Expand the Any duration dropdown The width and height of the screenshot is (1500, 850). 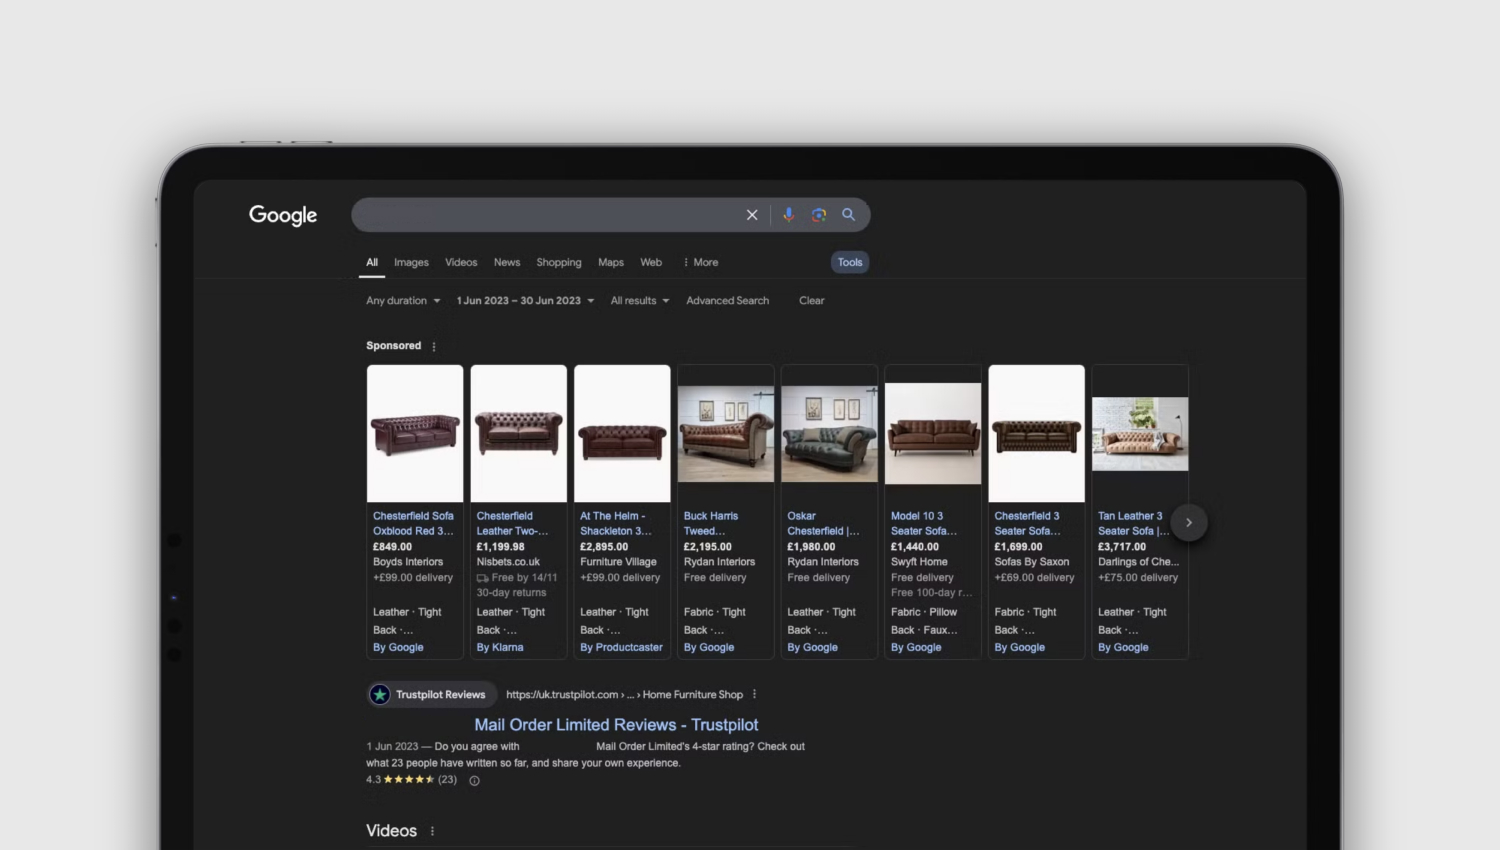pyautogui.click(x=403, y=301)
